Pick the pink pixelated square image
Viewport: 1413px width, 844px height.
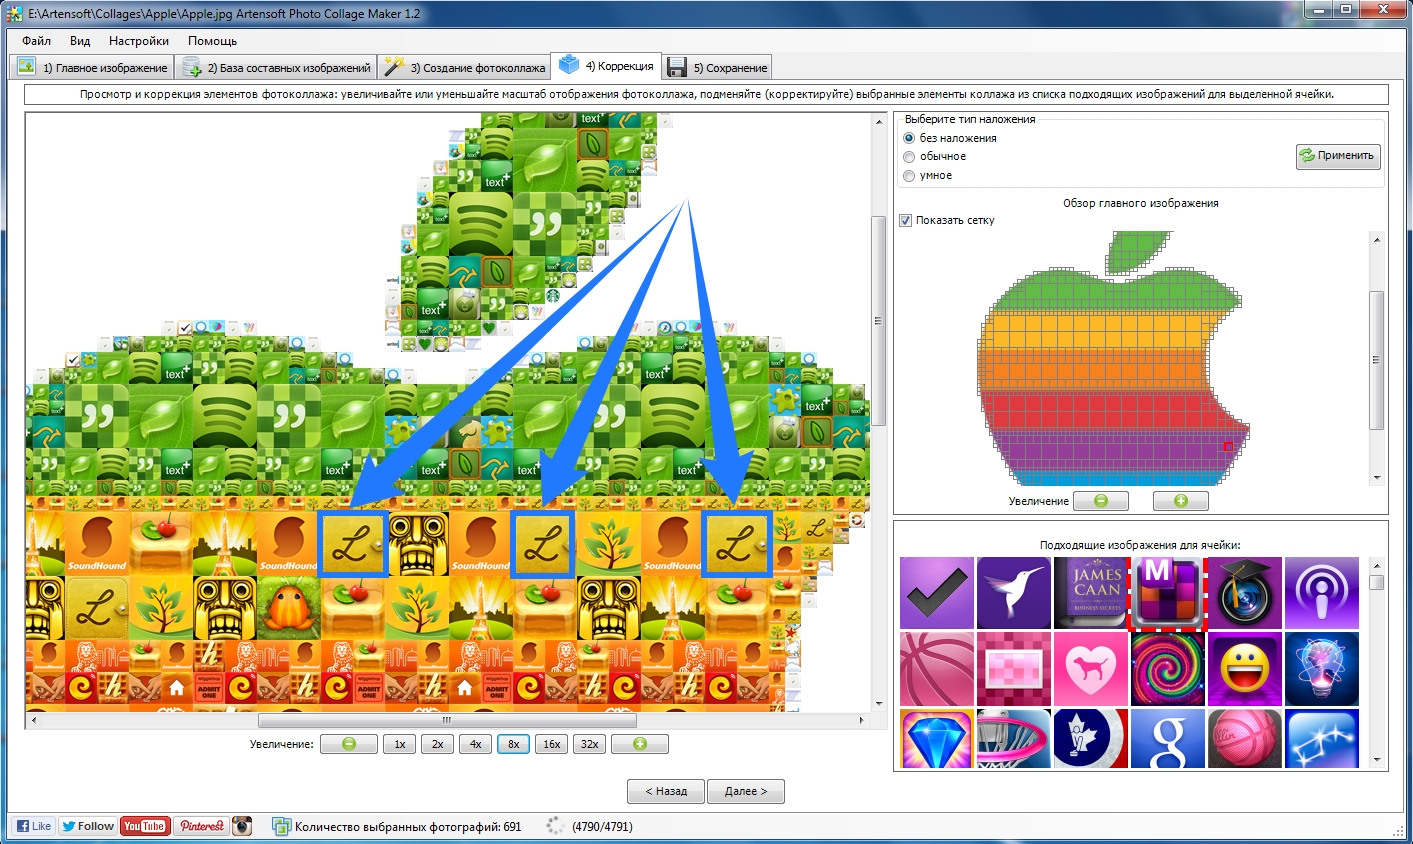[x=1014, y=669]
